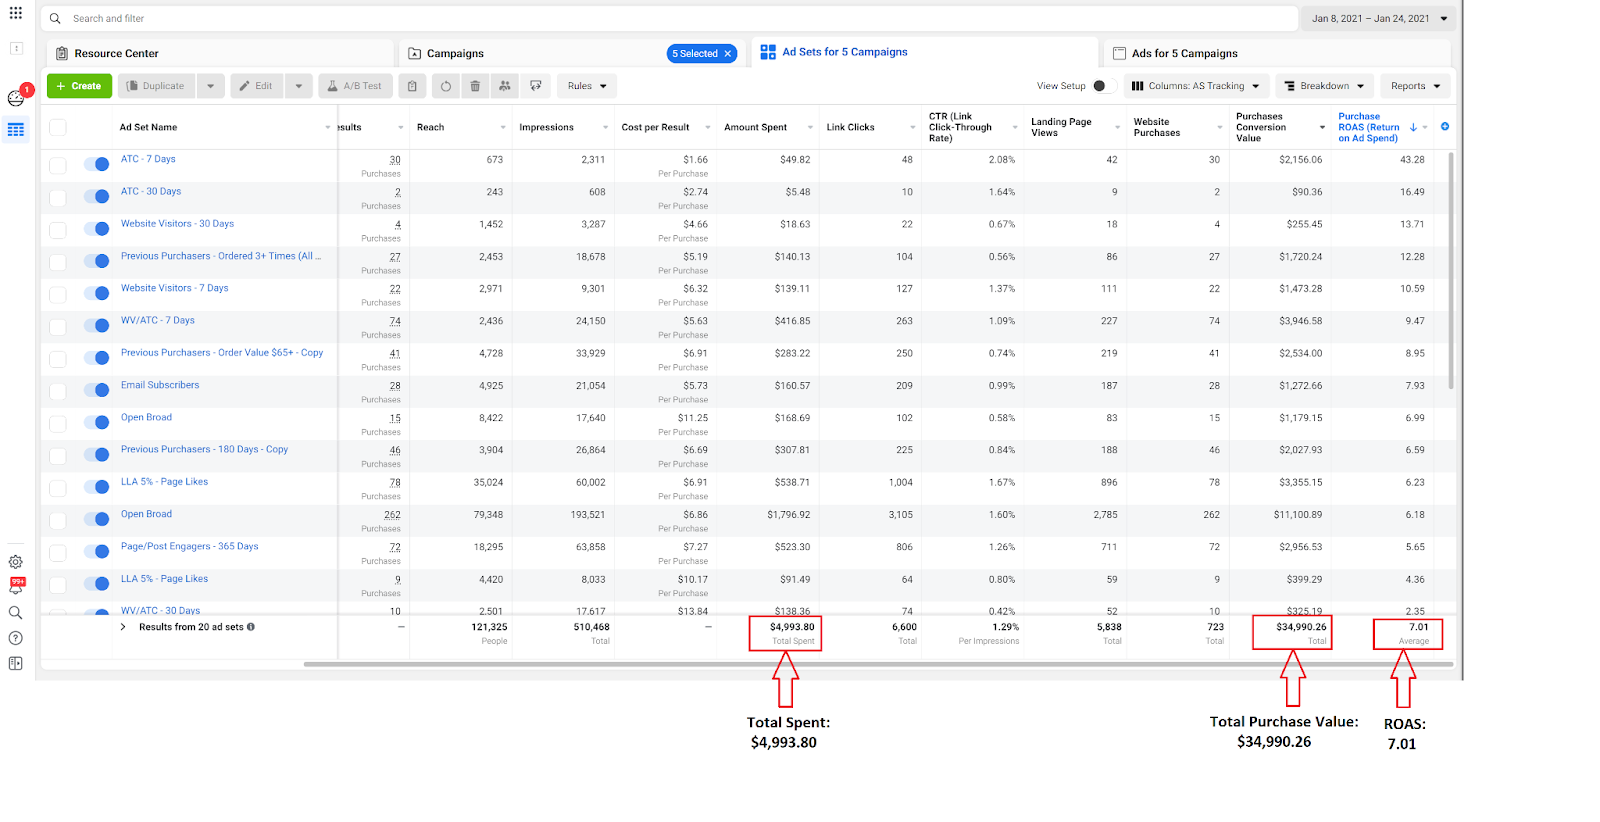The width and height of the screenshot is (1600, 822).
Task: Click the vertical scrollbar of the table
Action: [1451, 270]
